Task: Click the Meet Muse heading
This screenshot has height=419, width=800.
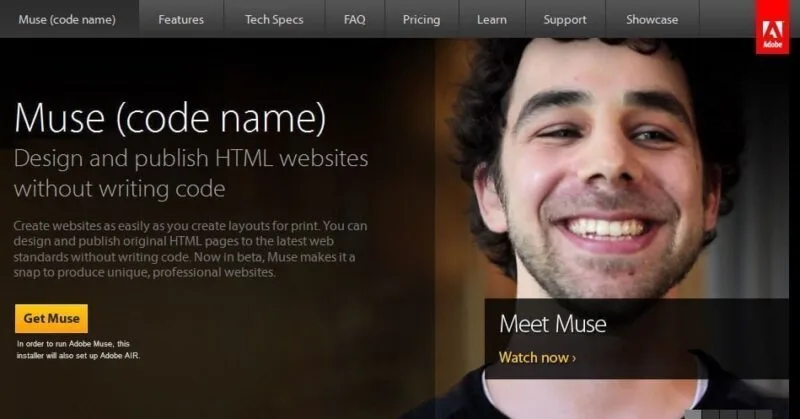Action: 553,324
